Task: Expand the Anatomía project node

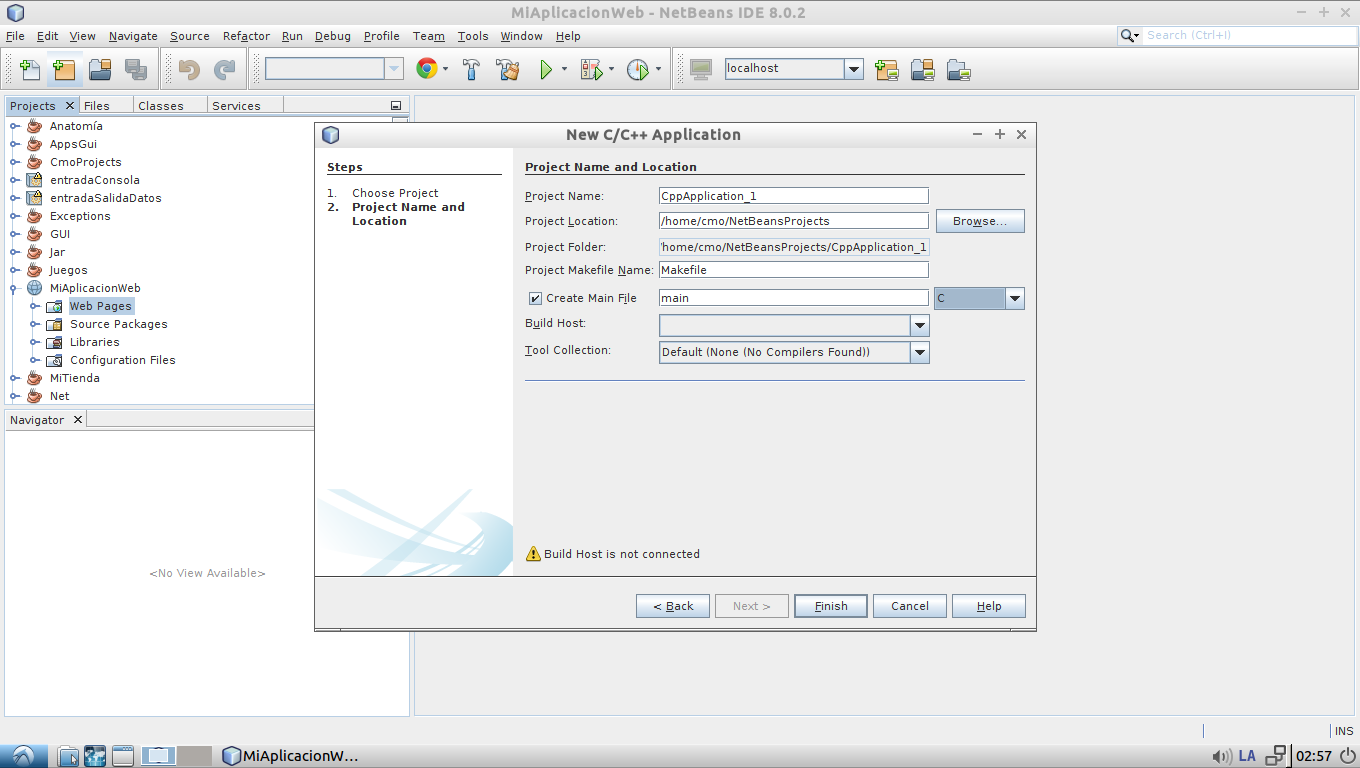Action: (15, 126)
